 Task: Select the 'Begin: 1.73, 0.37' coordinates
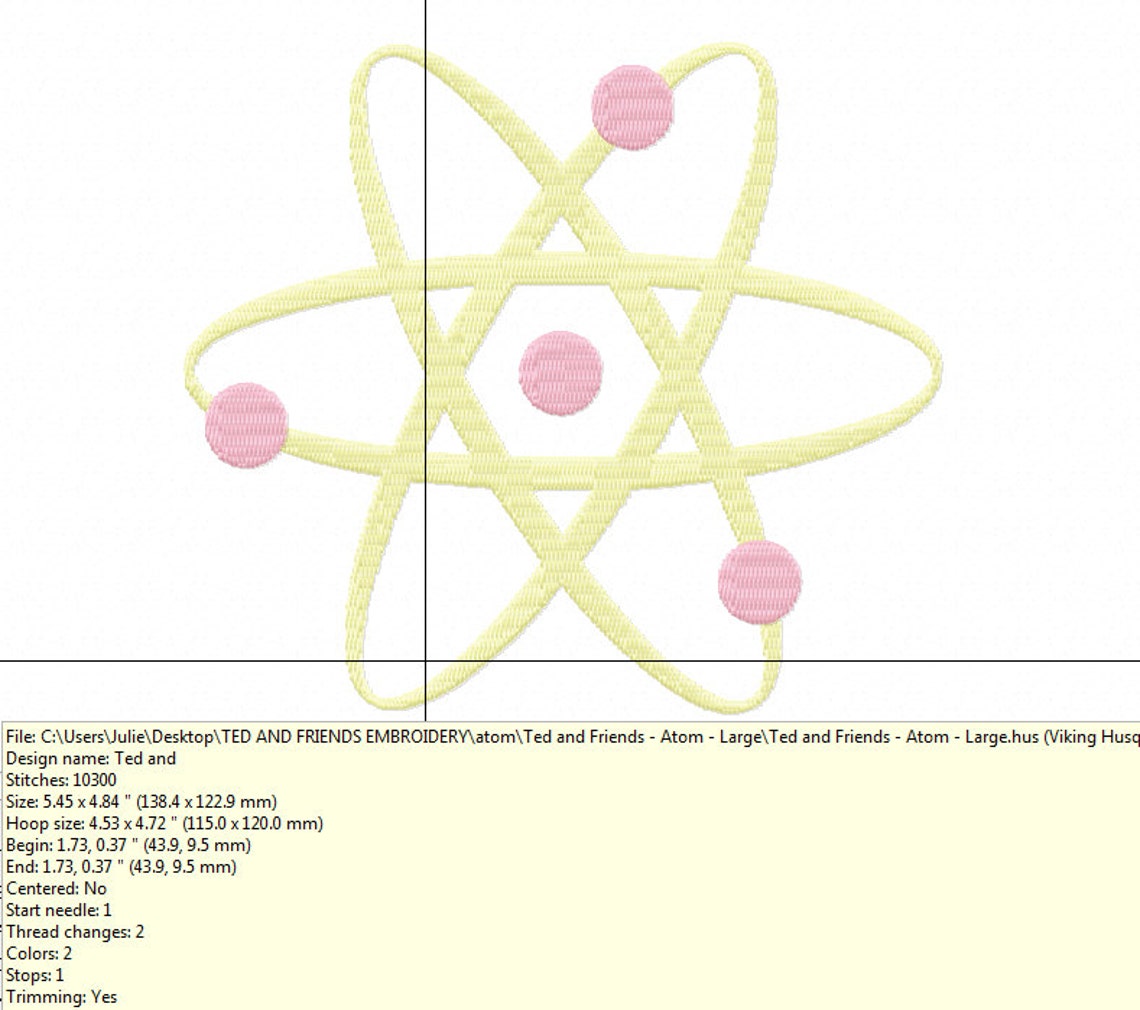[130, 845]
